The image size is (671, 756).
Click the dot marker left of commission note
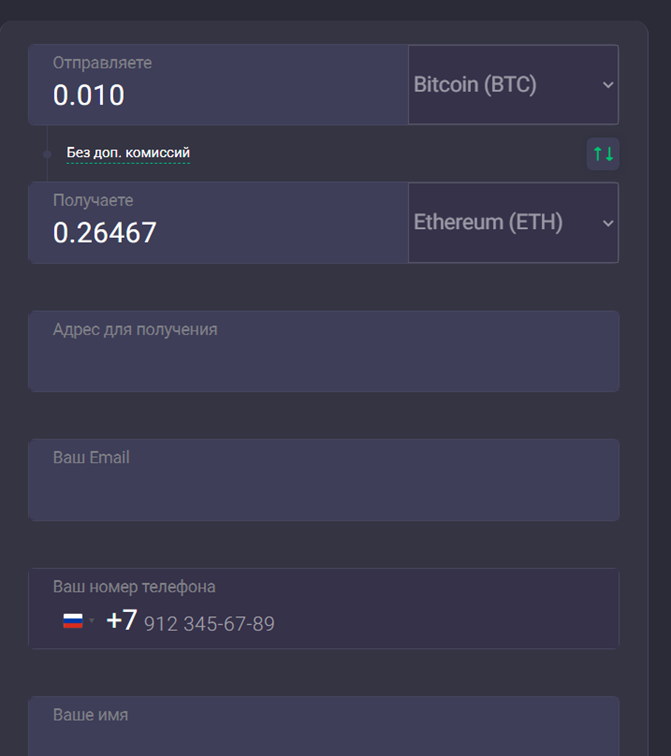coord(47,154)
